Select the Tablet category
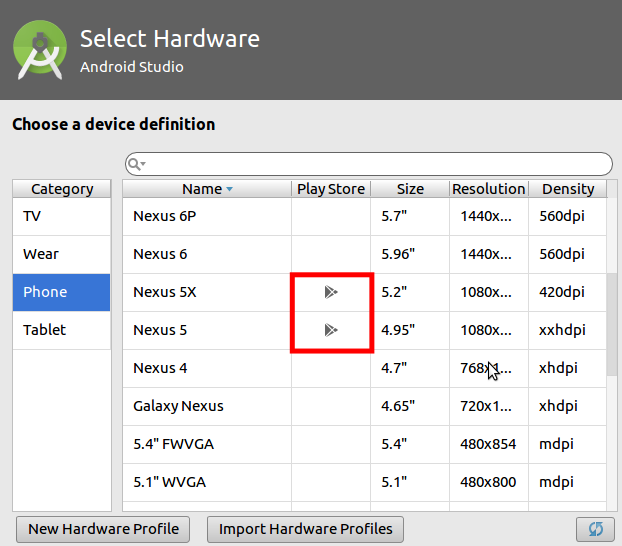The width and height of the screenshot is (622, 546). pos(61,330)
